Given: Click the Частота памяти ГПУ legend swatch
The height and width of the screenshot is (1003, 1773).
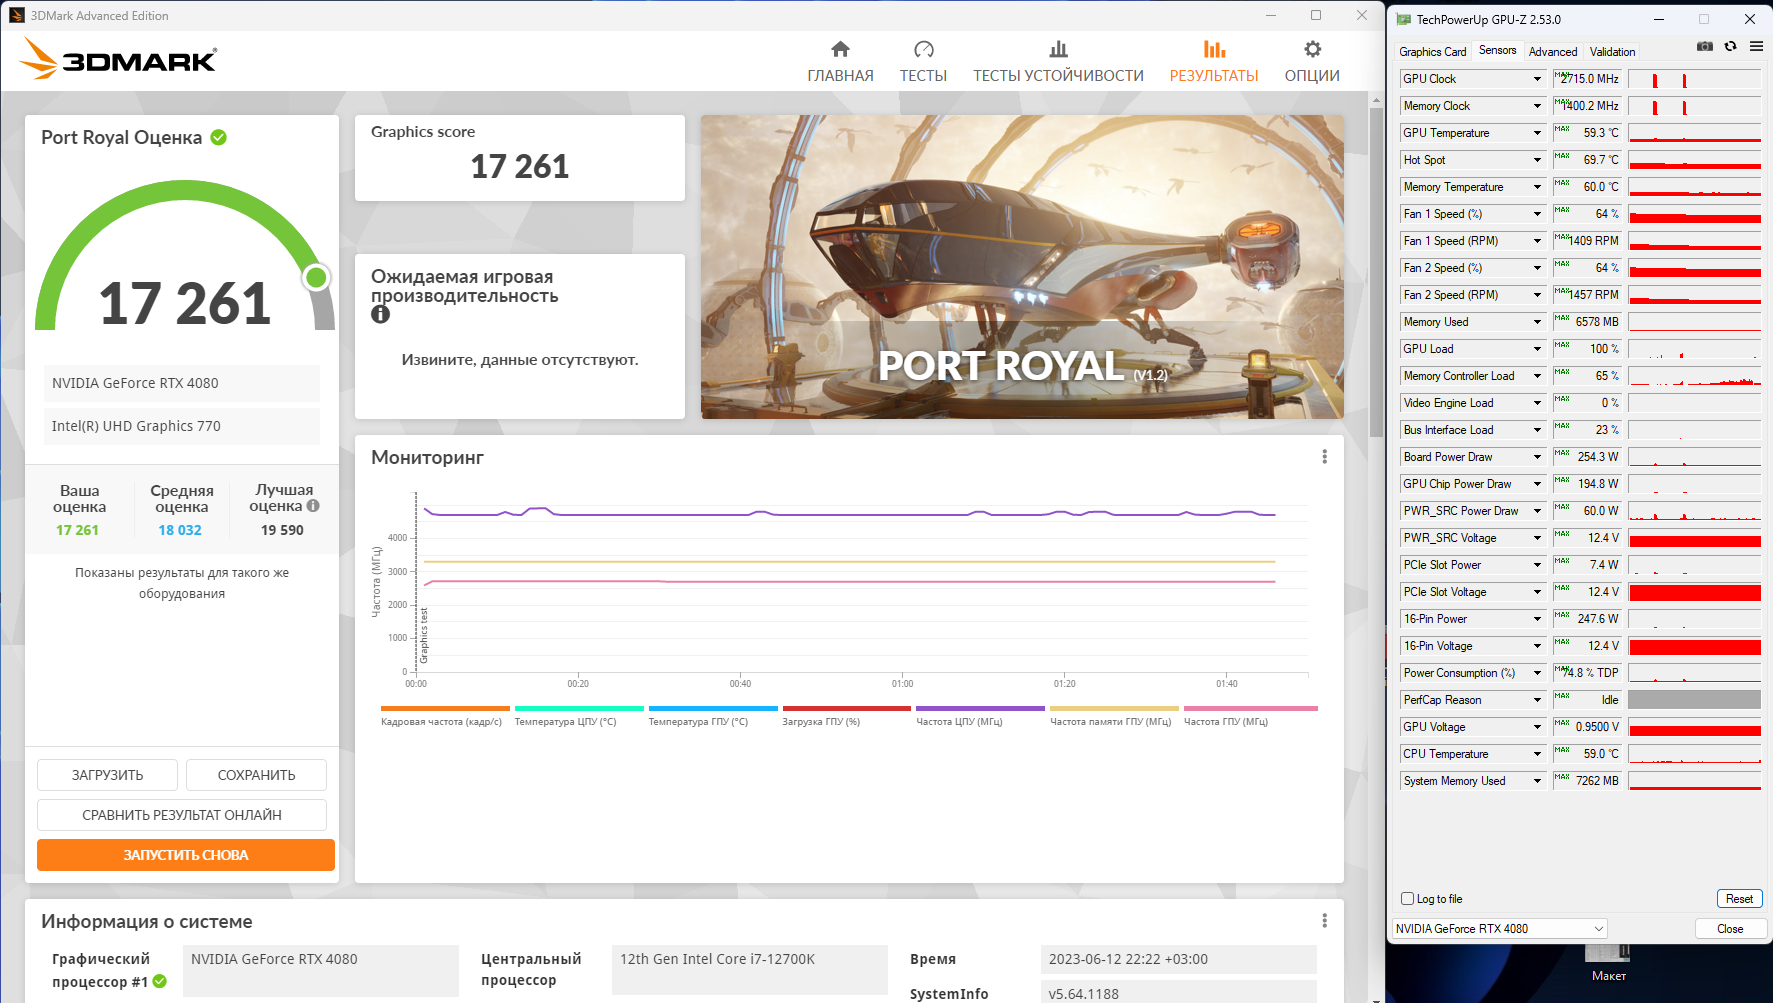Looking at the screenshot, I should click(x=1115, y=708).
